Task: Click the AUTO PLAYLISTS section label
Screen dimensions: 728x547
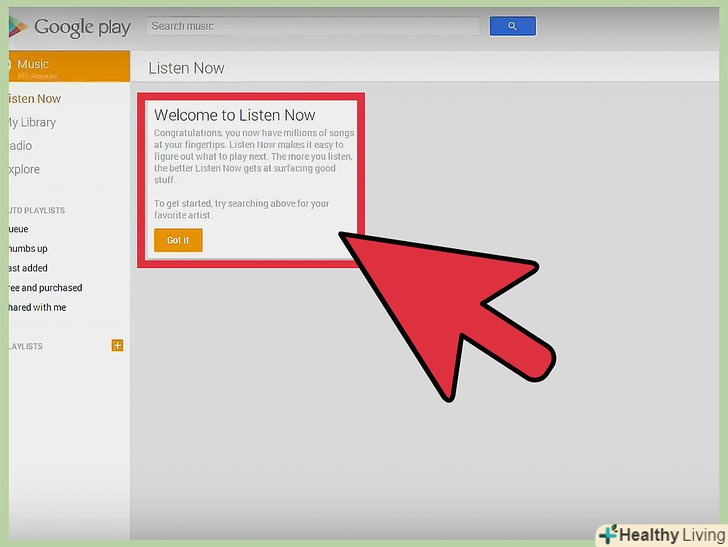Action: (37, 210)
